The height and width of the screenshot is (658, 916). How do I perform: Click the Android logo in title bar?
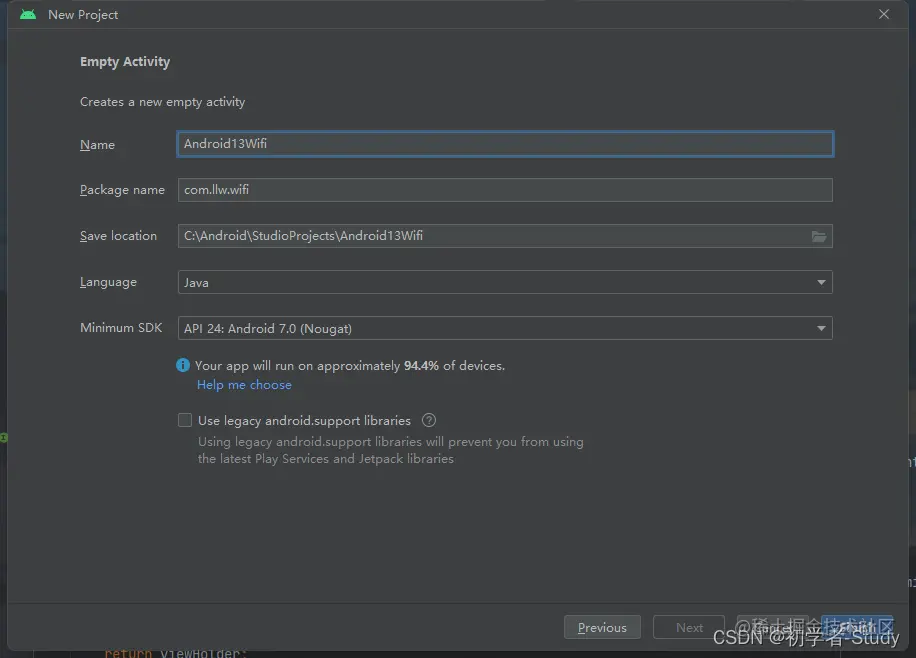(x=28, y=15)
